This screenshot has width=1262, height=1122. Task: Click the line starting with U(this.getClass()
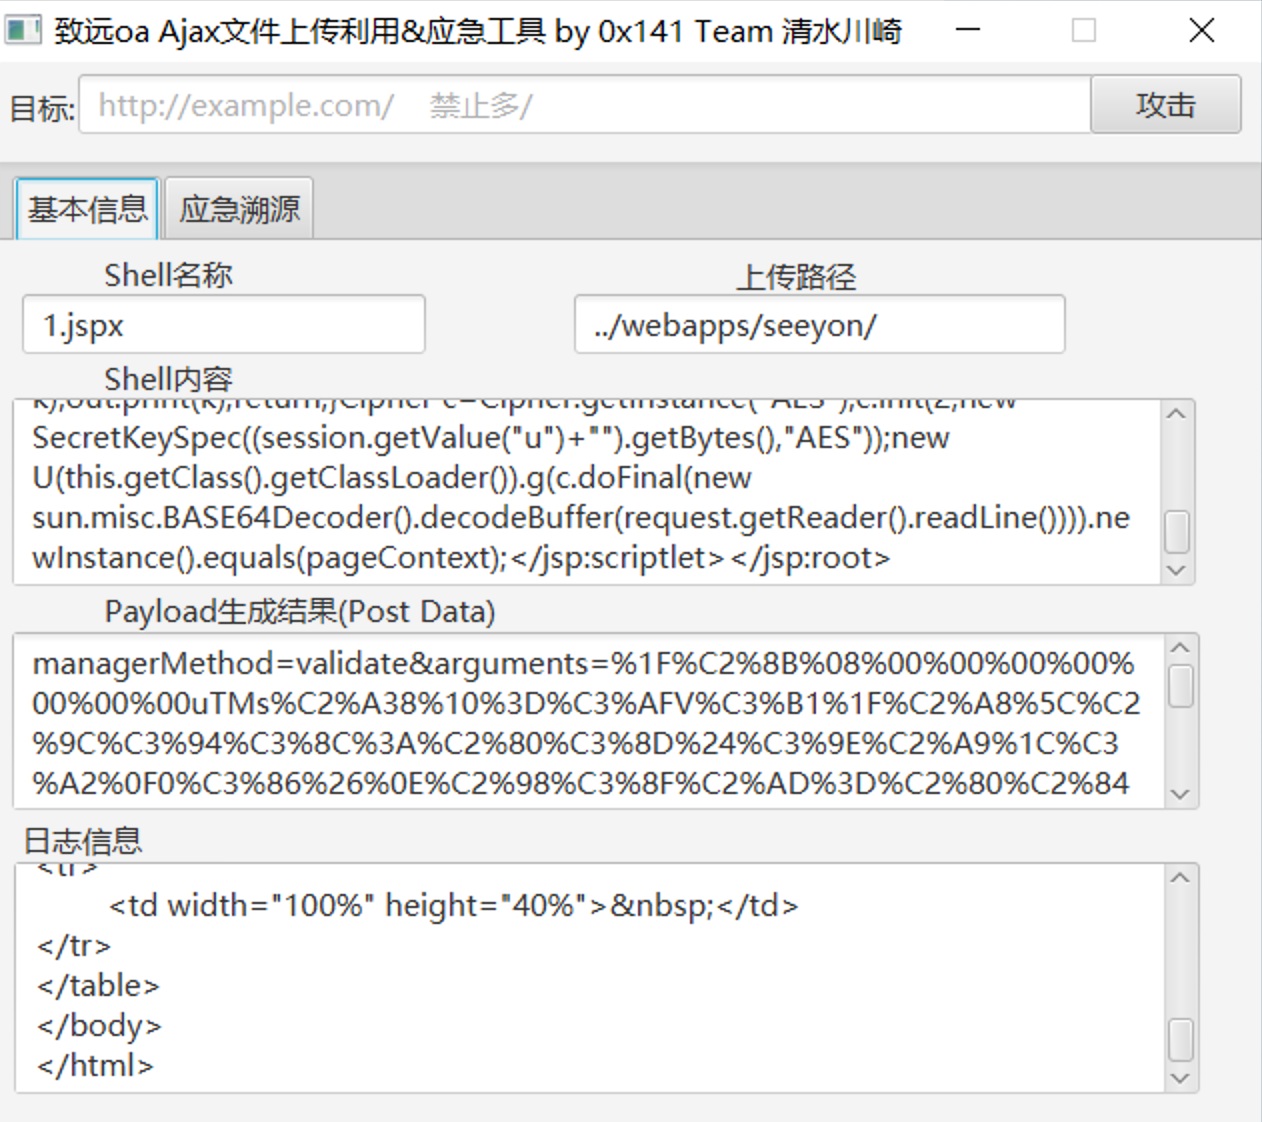click(392, 478)
